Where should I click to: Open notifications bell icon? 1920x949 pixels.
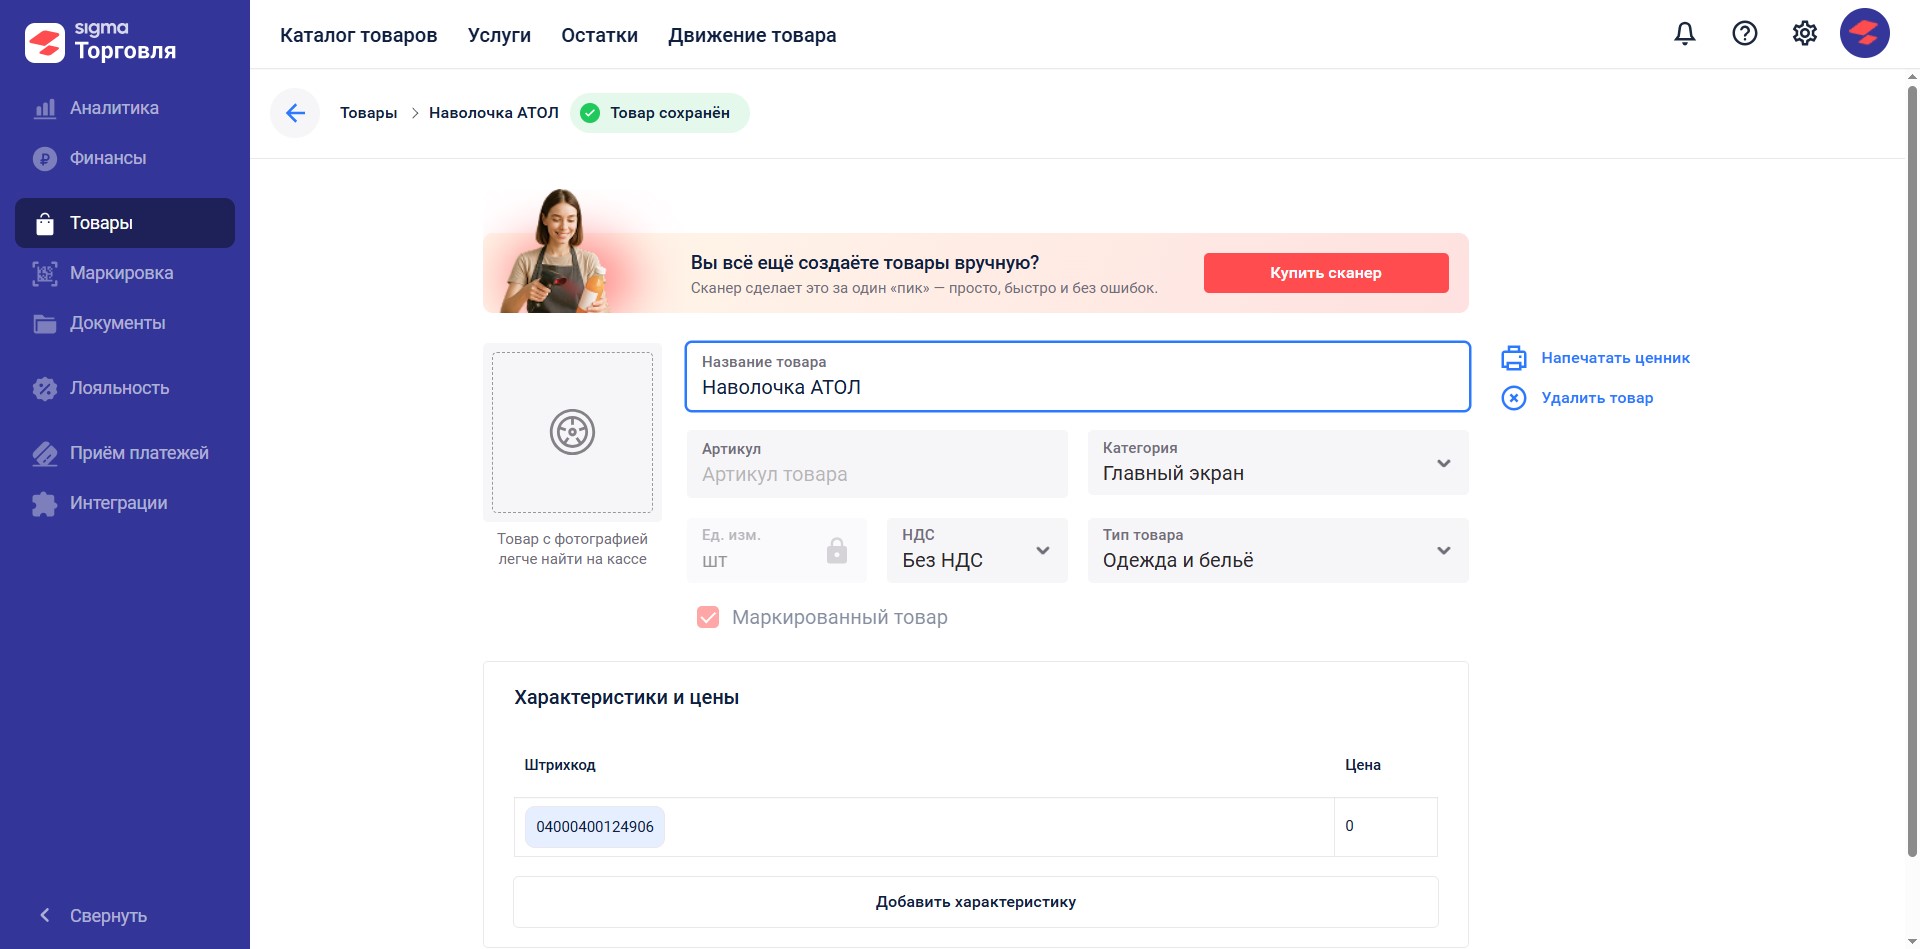[1685, 34]
